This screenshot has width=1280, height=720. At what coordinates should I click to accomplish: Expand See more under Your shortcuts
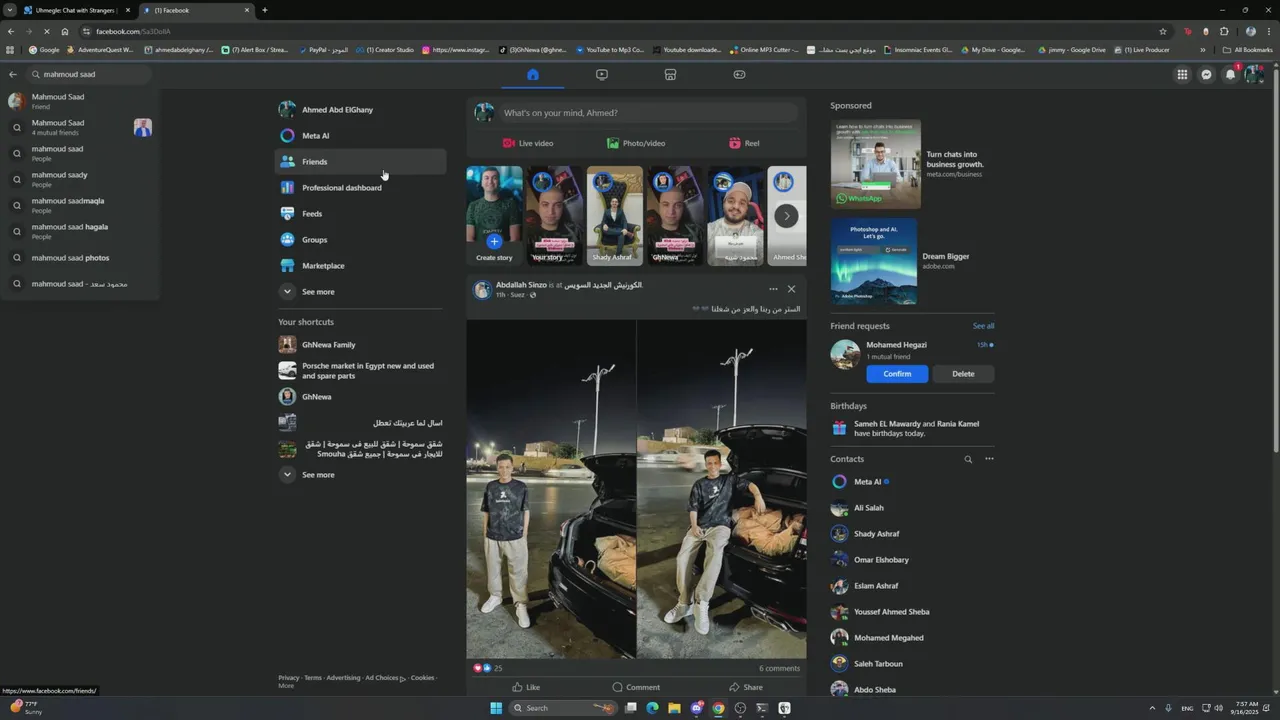tap(360, 474)
